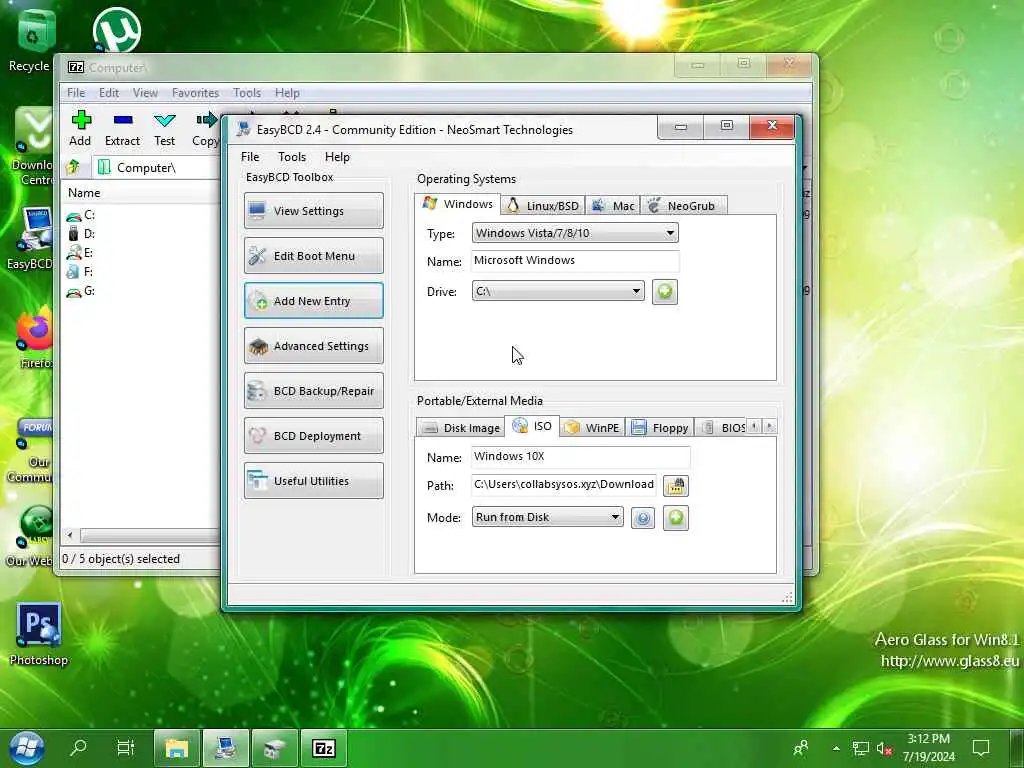Open the EasyBCD File menu
Viewport: 1024px width, 768px height.
tap(250, 157)
